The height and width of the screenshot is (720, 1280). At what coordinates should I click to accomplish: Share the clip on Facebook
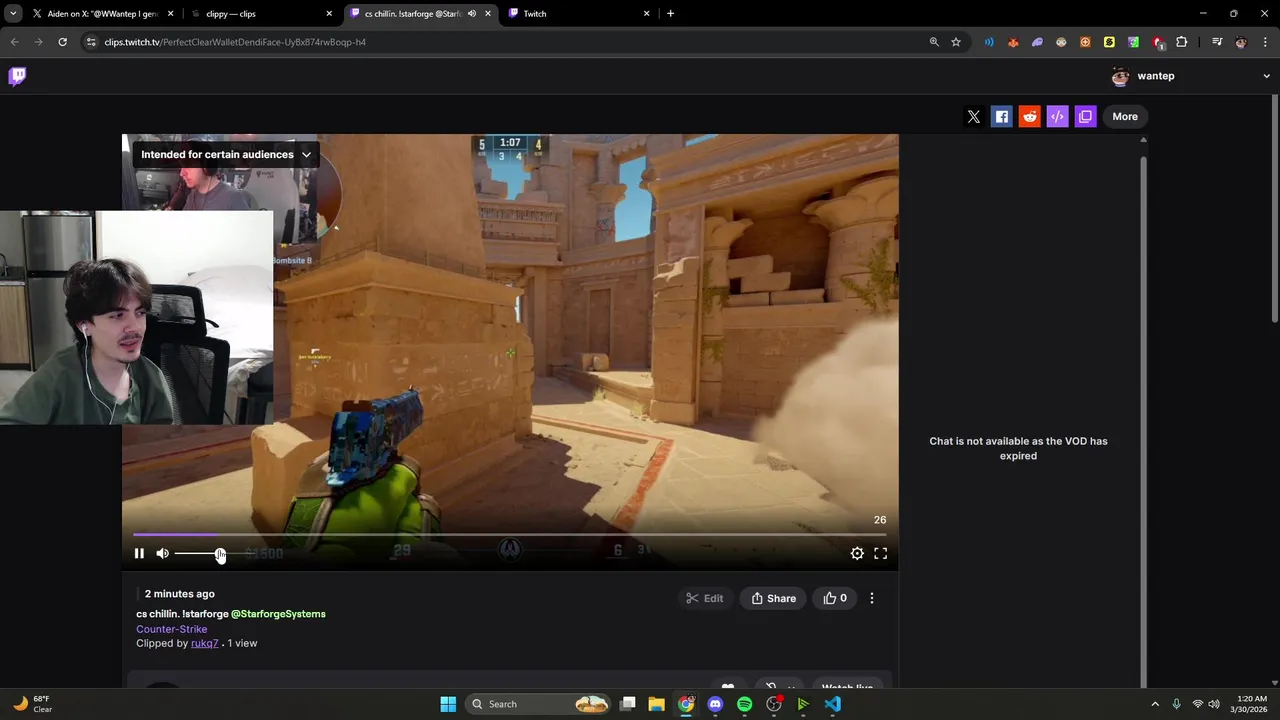click(1002, 117)
